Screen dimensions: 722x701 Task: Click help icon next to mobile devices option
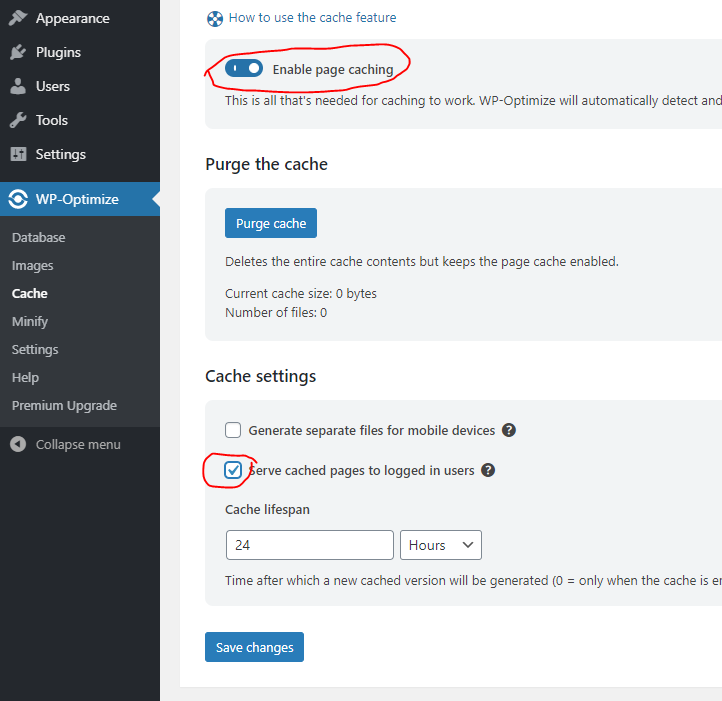(509, 430)
